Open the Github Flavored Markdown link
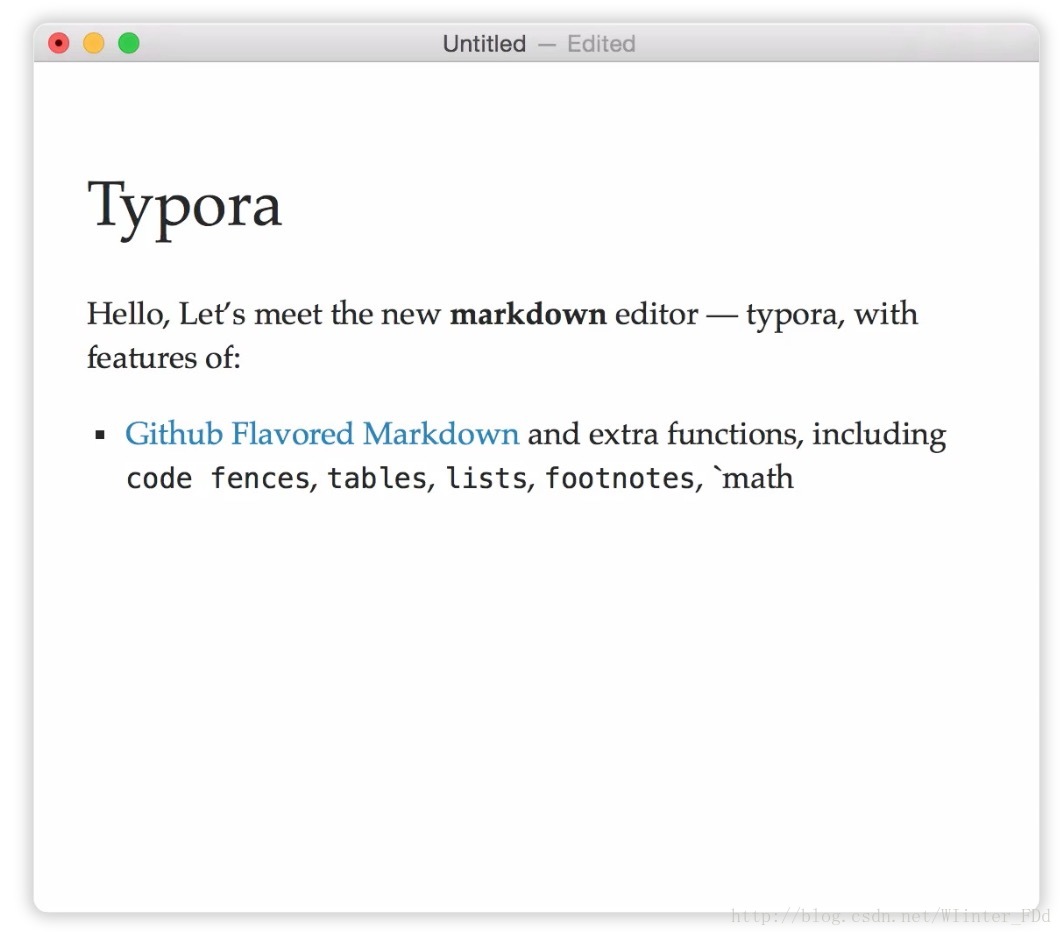 tap(322, 434)
